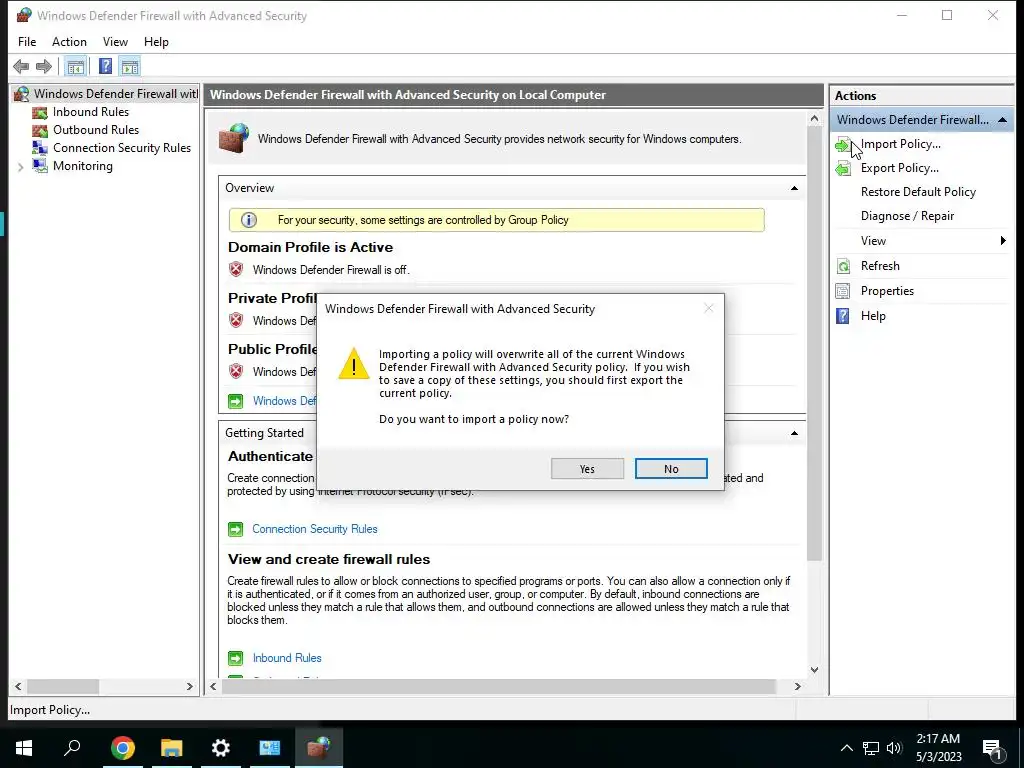Image resolution: width=1024 pixels, height=768 pixels.
Task: Click the Outbound Rules tree icon
Action: [x=40, y=130]
